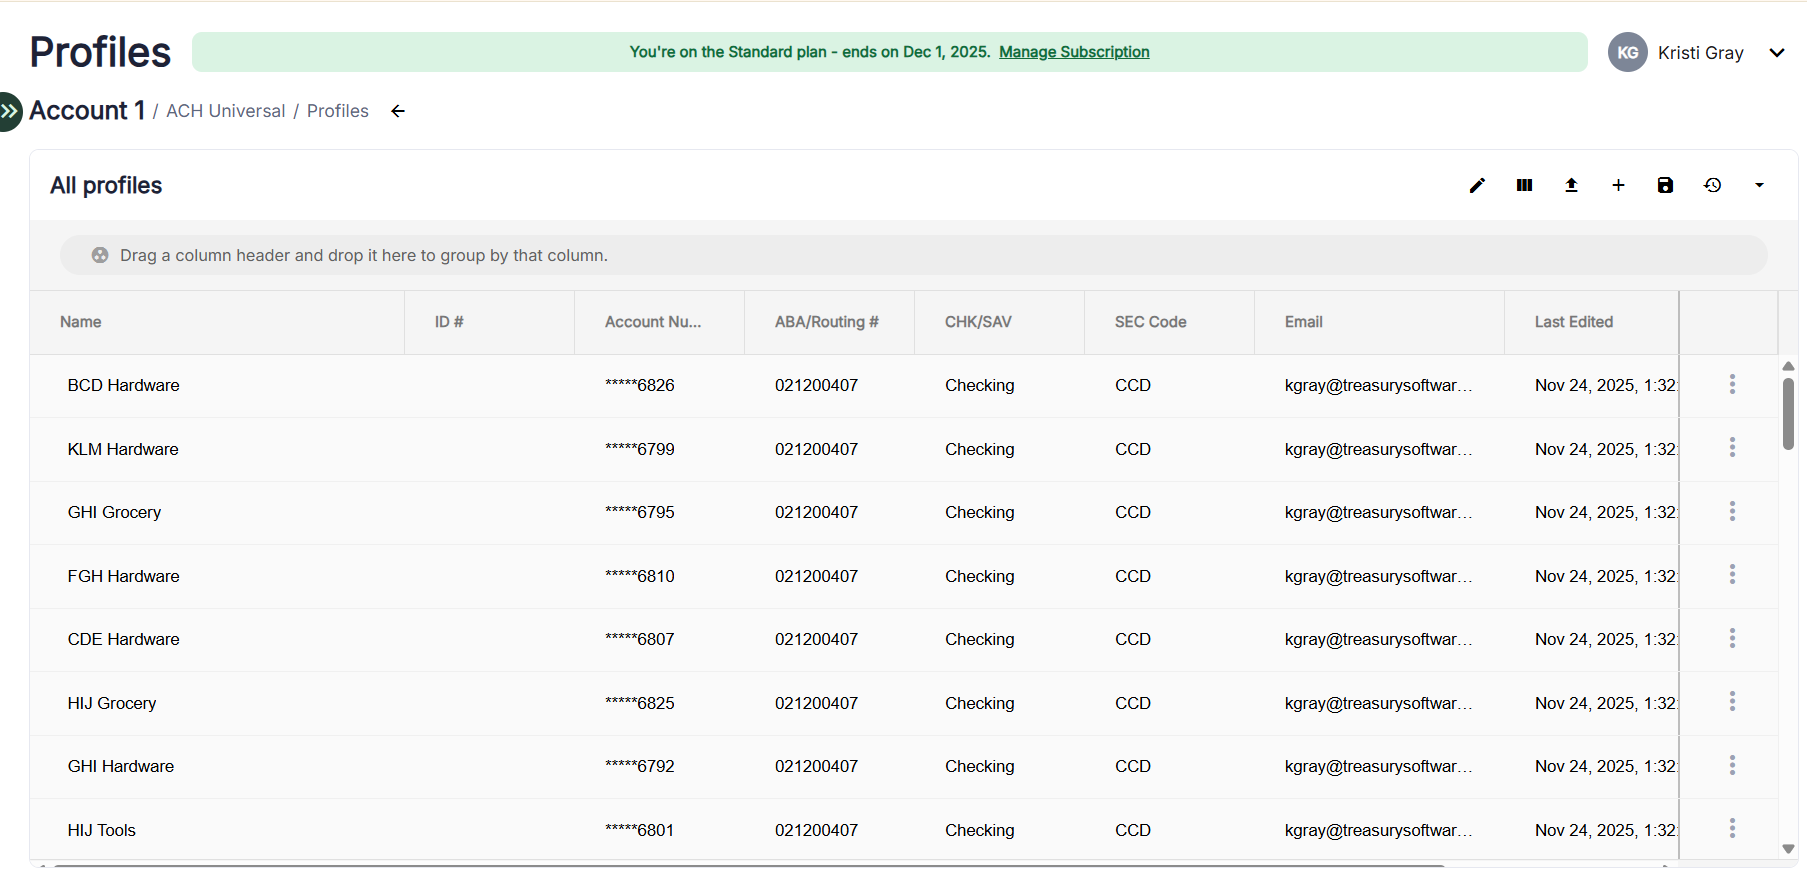The image size is (1807, 870).
Task: Open row actions for GHI Grocery
Action: click(1732, 511)
